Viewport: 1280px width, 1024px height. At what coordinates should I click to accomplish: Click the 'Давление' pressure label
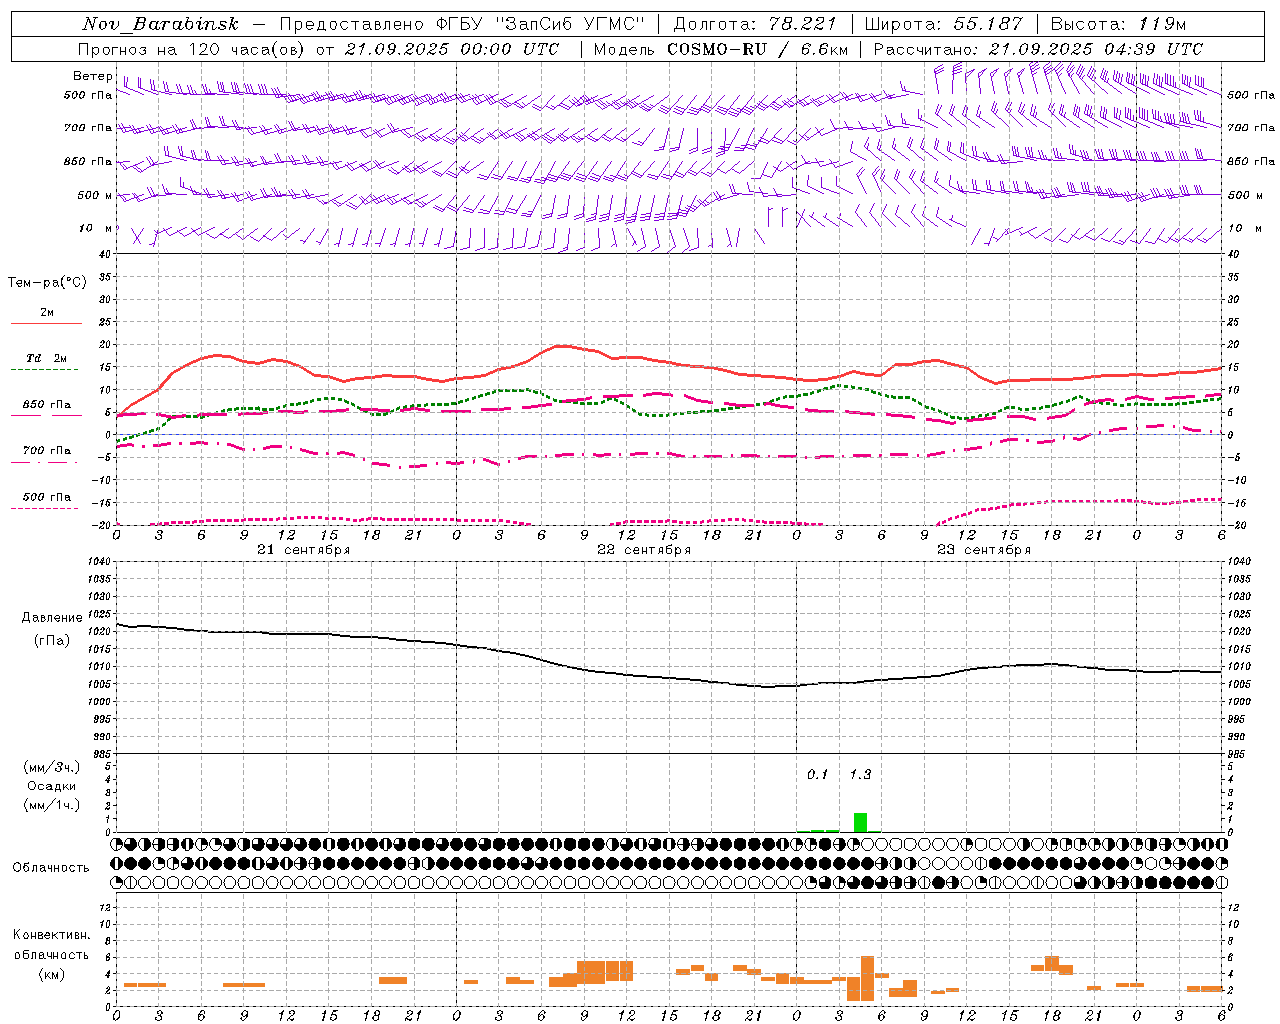pyautogui.click(x=52, y=618)
